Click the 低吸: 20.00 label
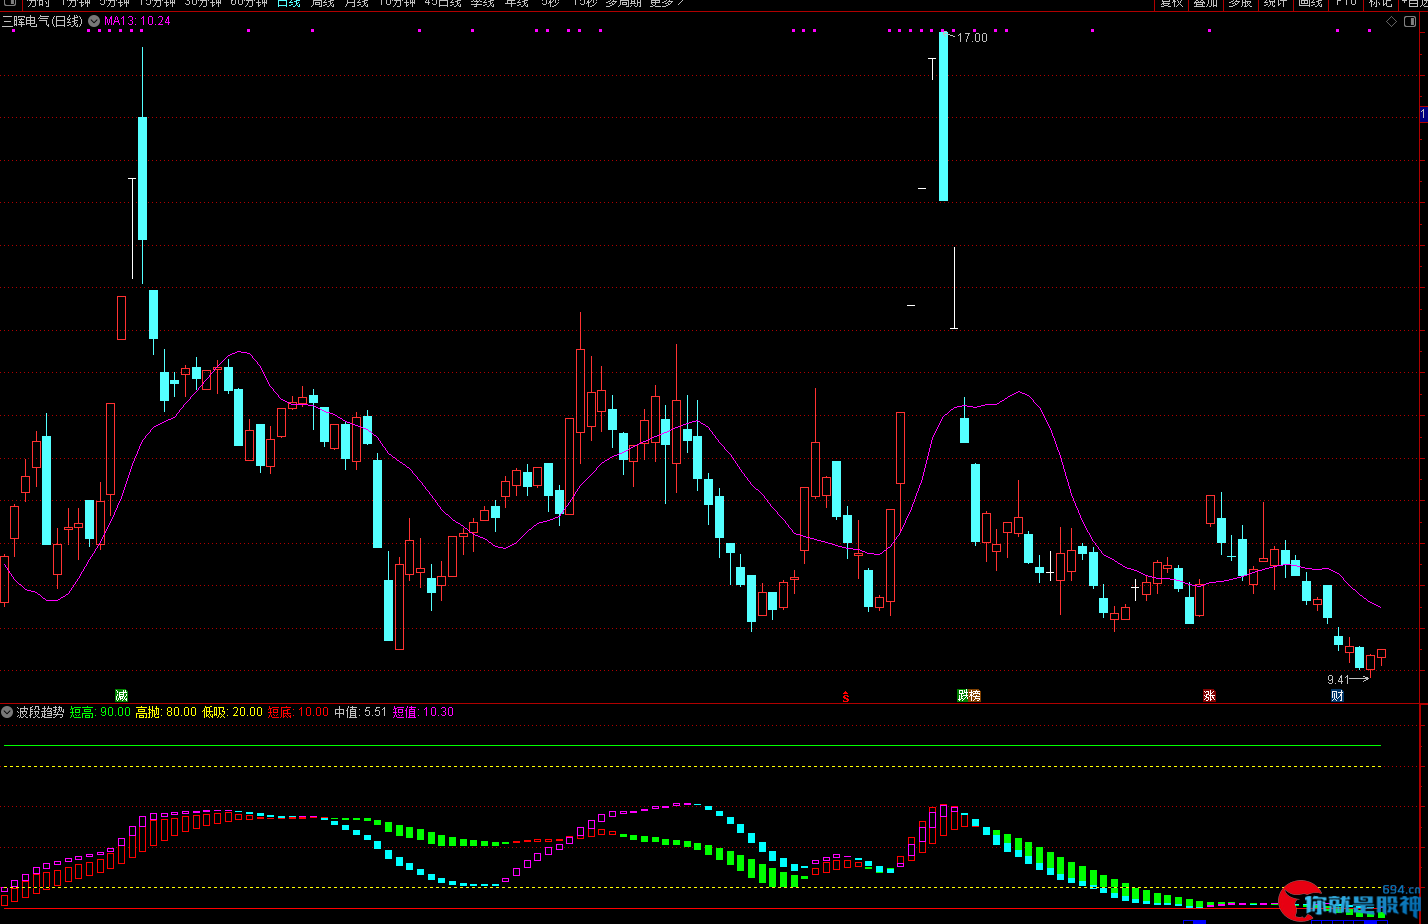Viewport: 1428px width, 924px height. (232, 712)
